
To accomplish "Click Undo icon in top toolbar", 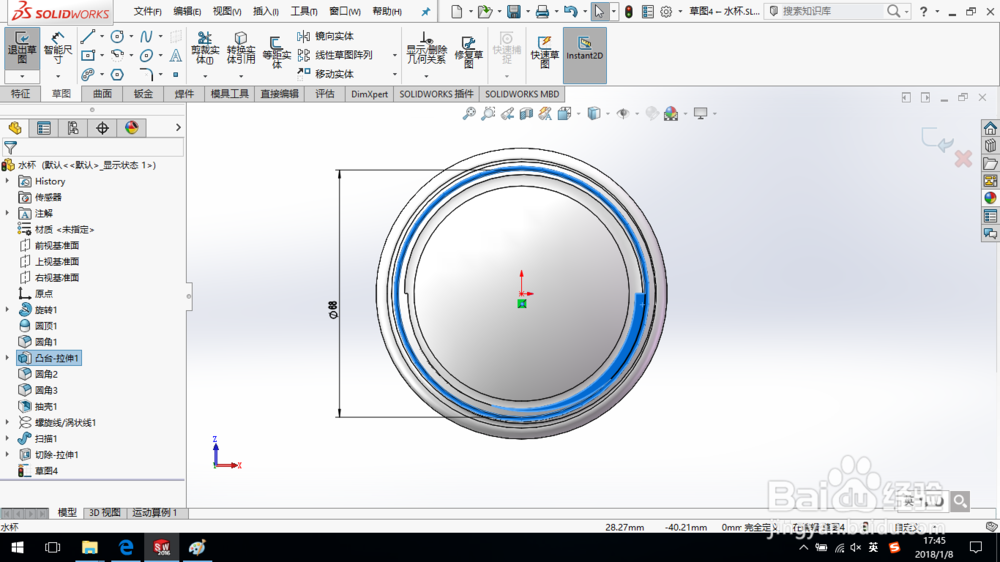I will (570, 11).
